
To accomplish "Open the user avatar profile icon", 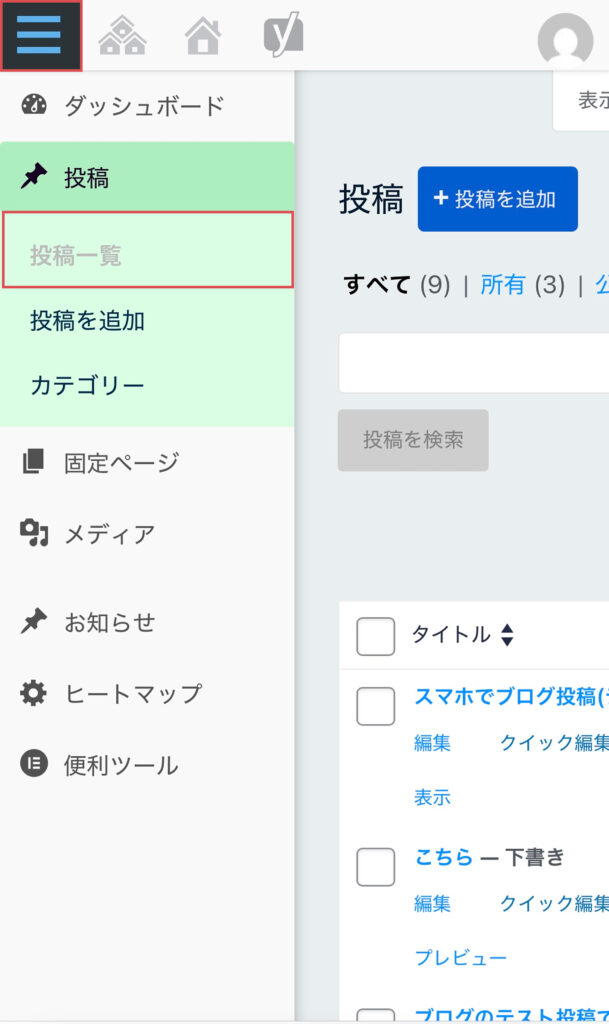I will pos(565,40).
